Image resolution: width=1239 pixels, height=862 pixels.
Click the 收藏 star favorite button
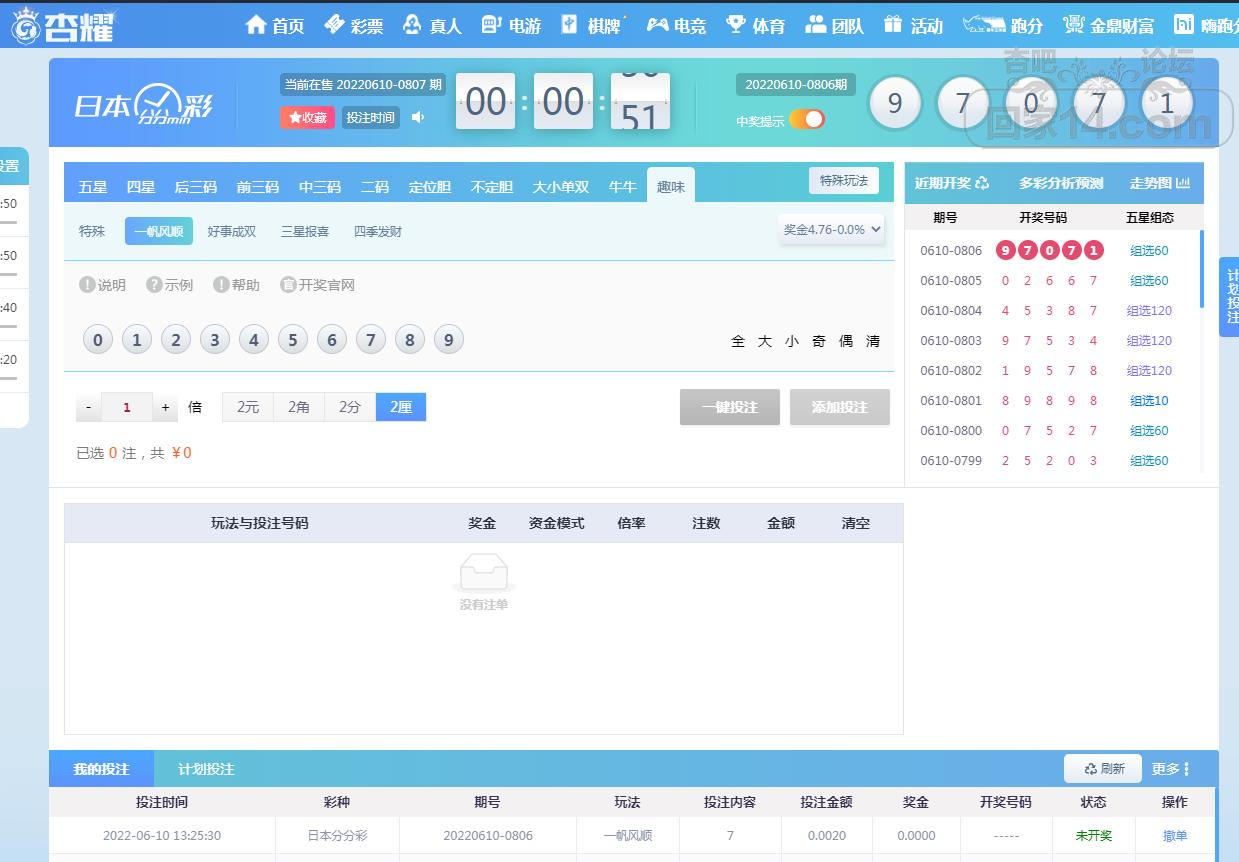(307, 117)
